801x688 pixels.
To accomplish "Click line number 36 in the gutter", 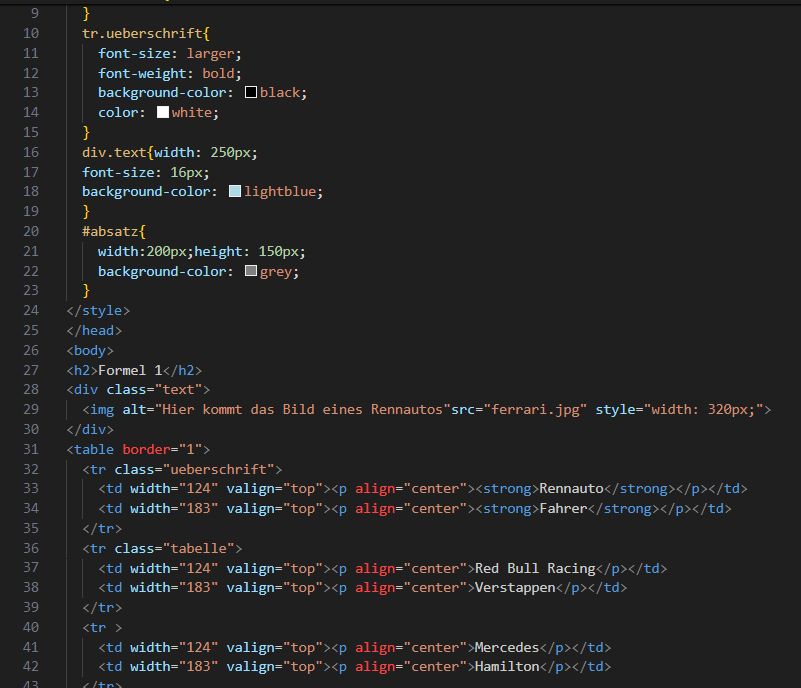I will [29, 548].
